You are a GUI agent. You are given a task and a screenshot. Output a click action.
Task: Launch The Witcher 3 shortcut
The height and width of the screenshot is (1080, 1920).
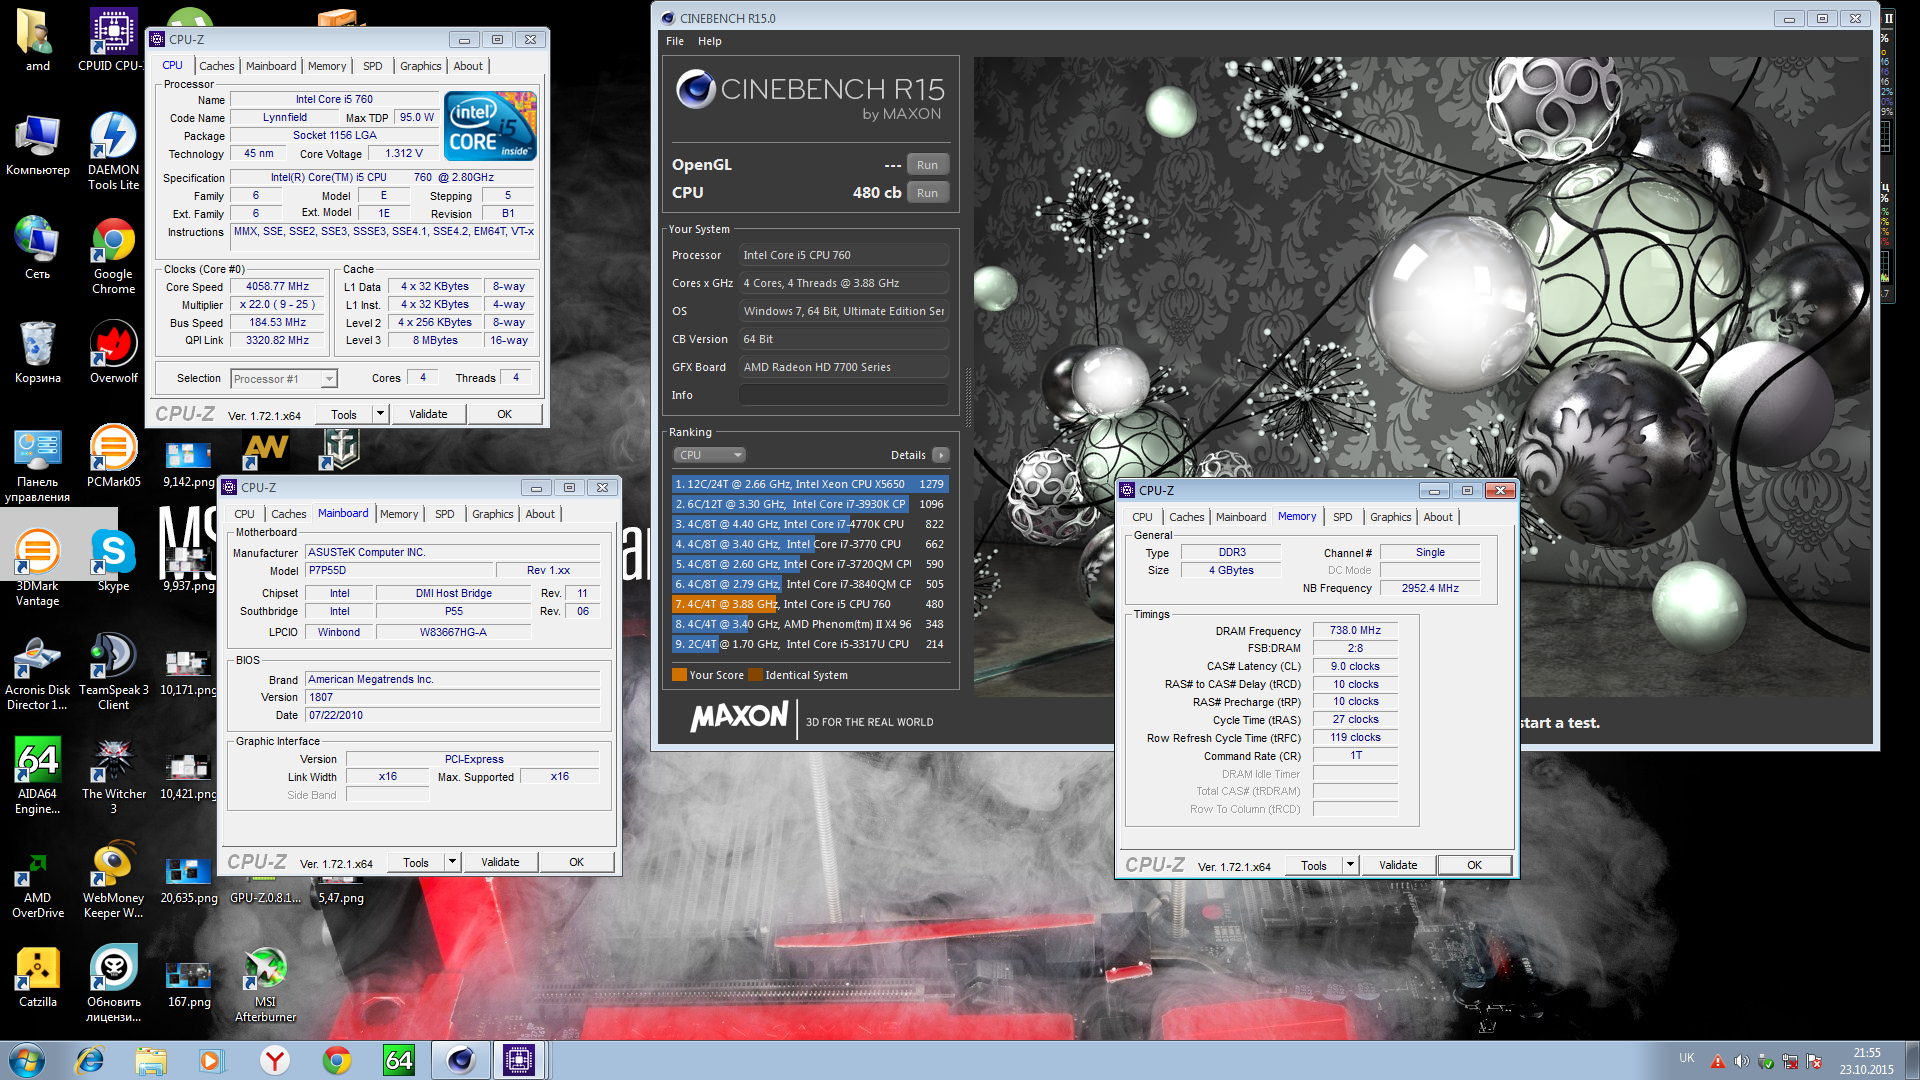tap(113, 776)
